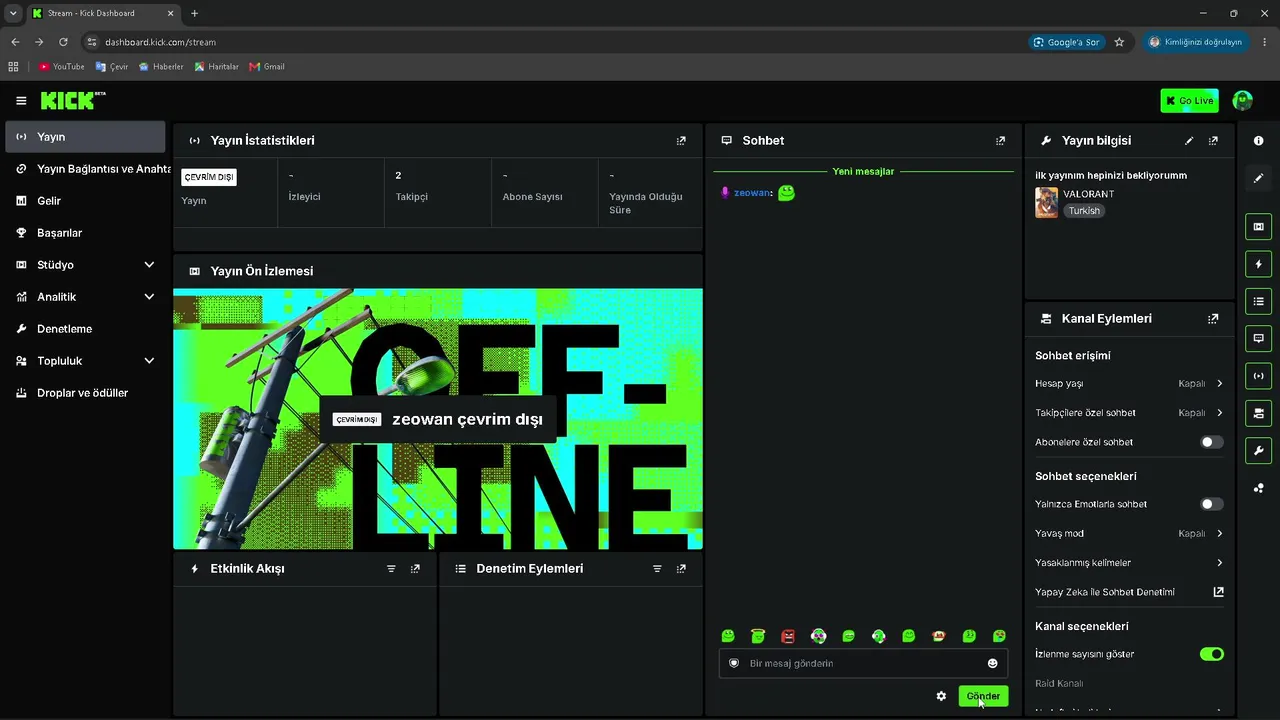
Task: Turn off İzlenme sayısını göster switch
Action: (x=1211, y=654)
